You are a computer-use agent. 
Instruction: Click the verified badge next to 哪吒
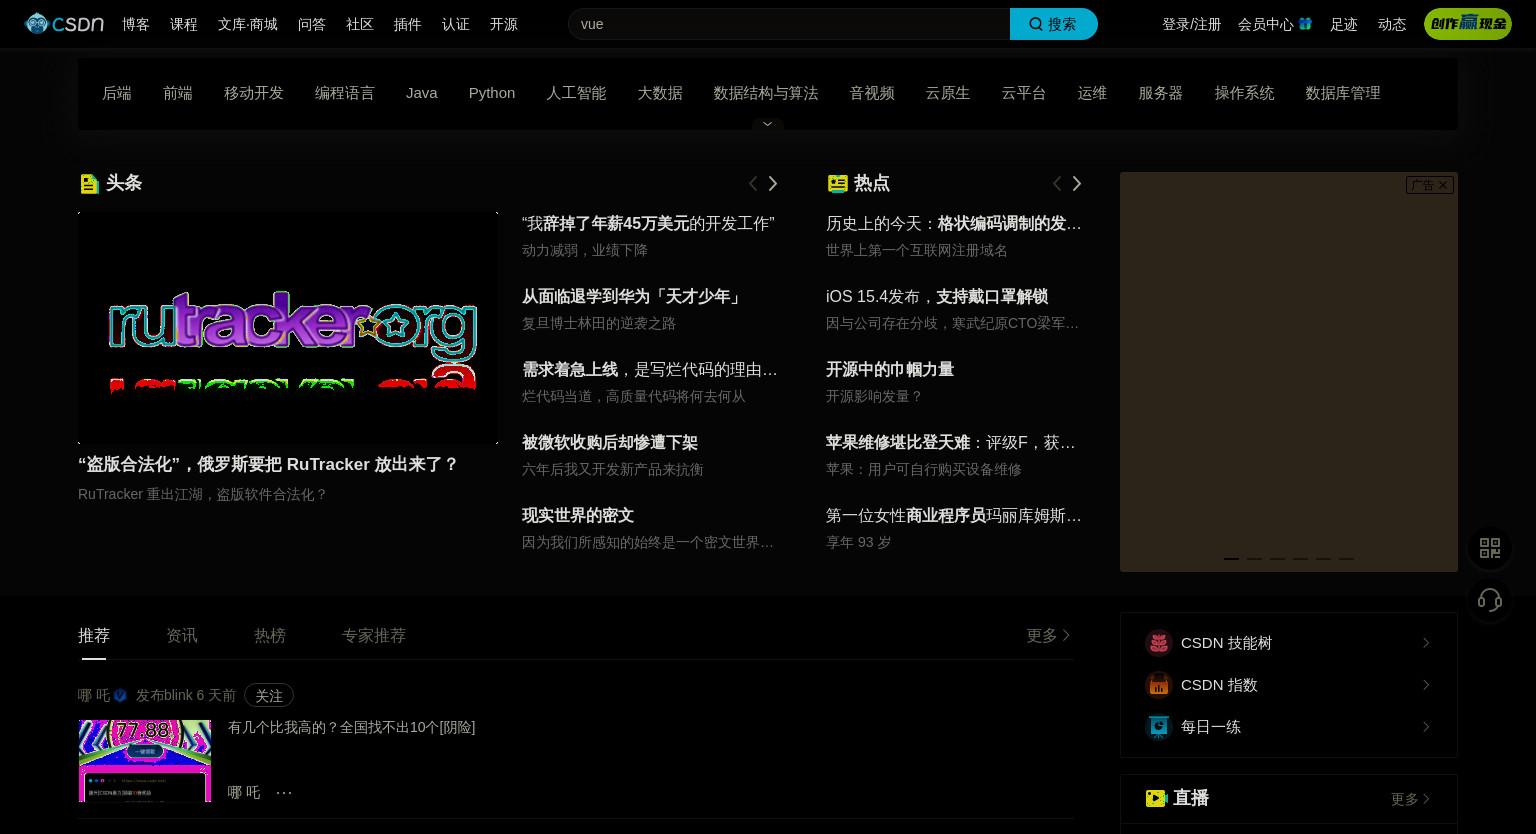coord(120,696)
